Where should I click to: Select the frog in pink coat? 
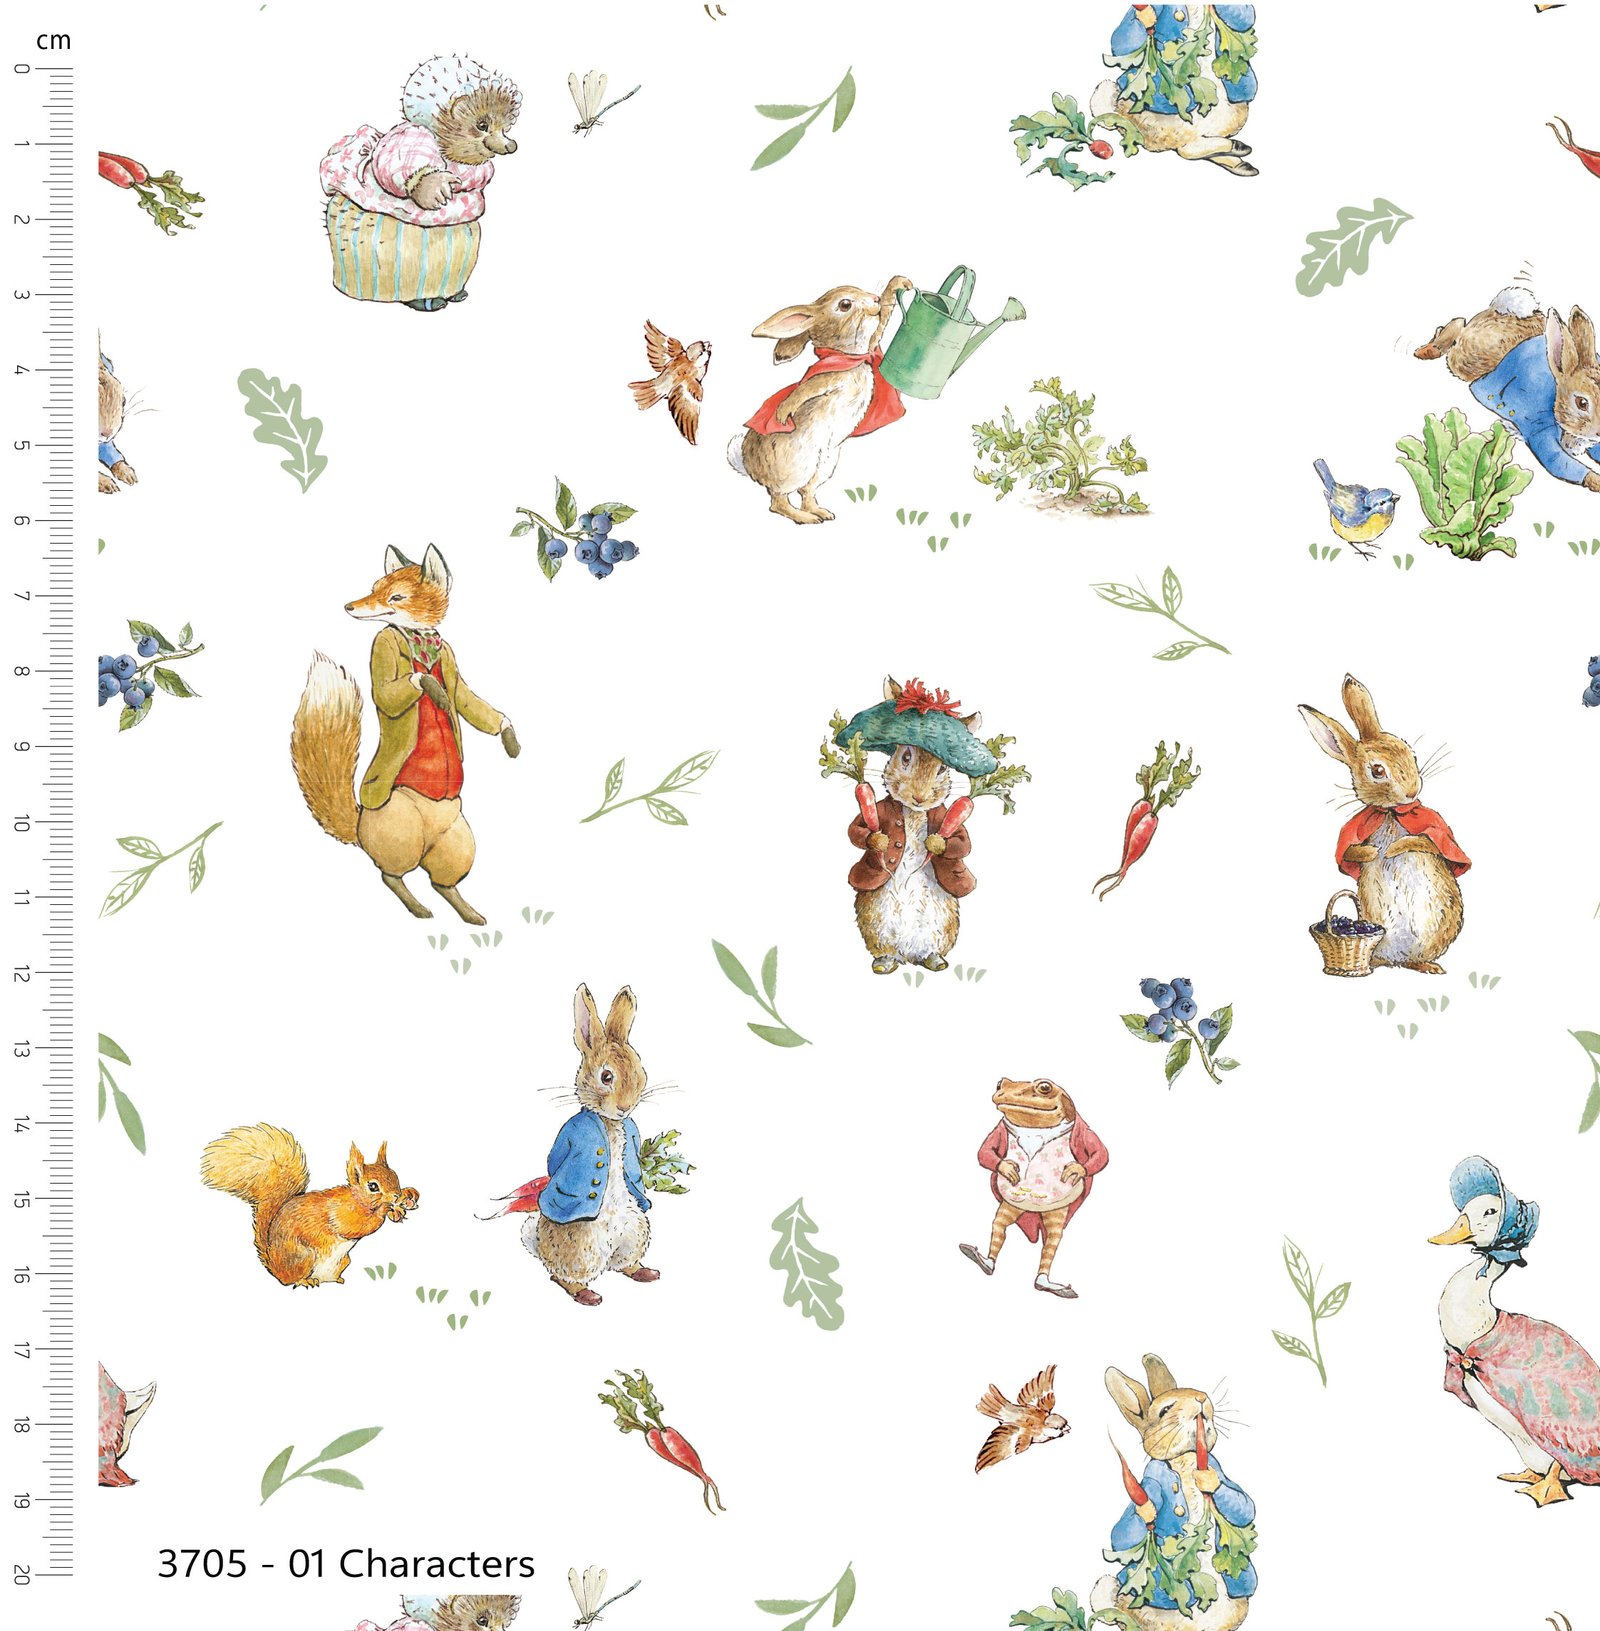[x=1035, y=1186]
